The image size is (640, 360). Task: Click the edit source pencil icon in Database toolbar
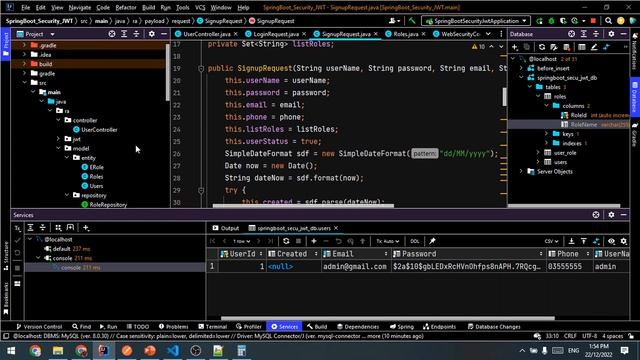coord(594,47)
